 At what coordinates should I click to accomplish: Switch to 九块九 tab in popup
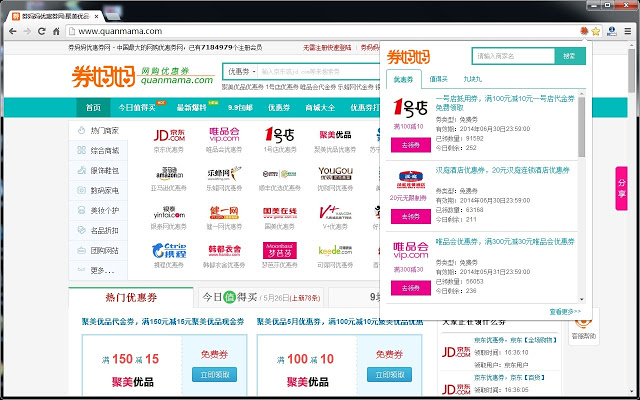click(x=473, y=78)
